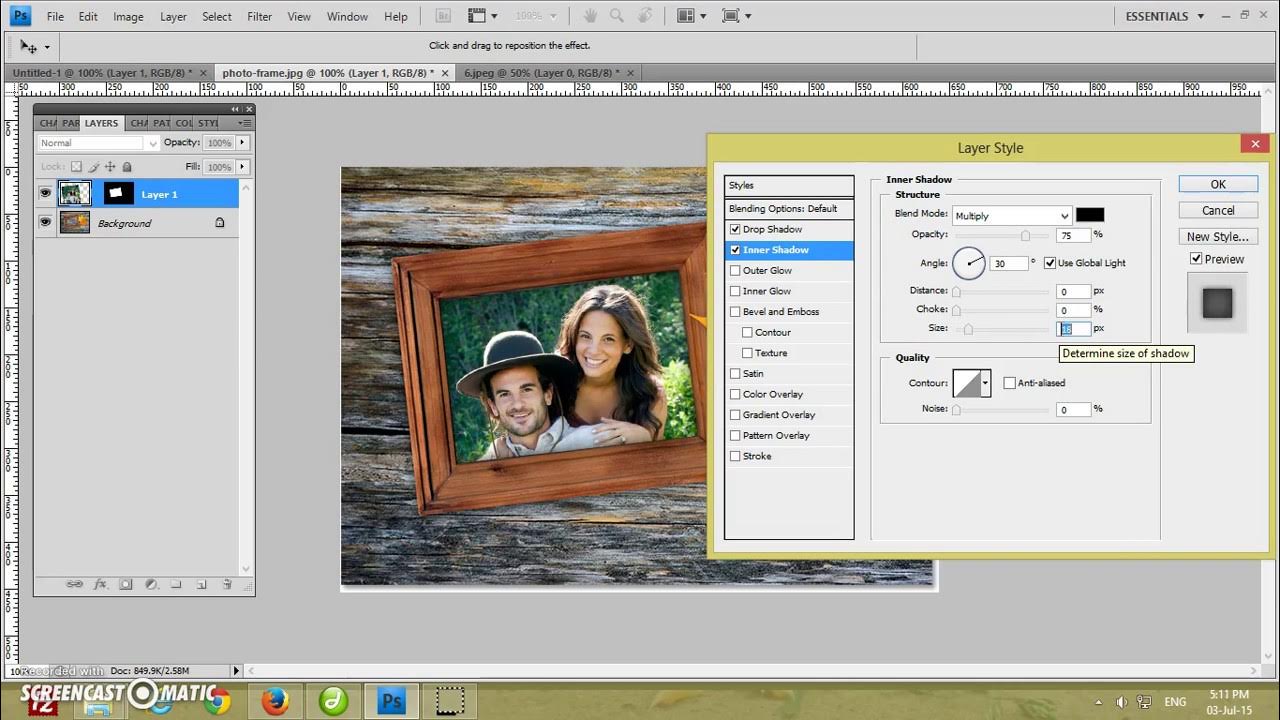The height and width of the screenshot is (720, 1280).
Task: Hide Layer 1 with eye icon
Action: [45, 194]
